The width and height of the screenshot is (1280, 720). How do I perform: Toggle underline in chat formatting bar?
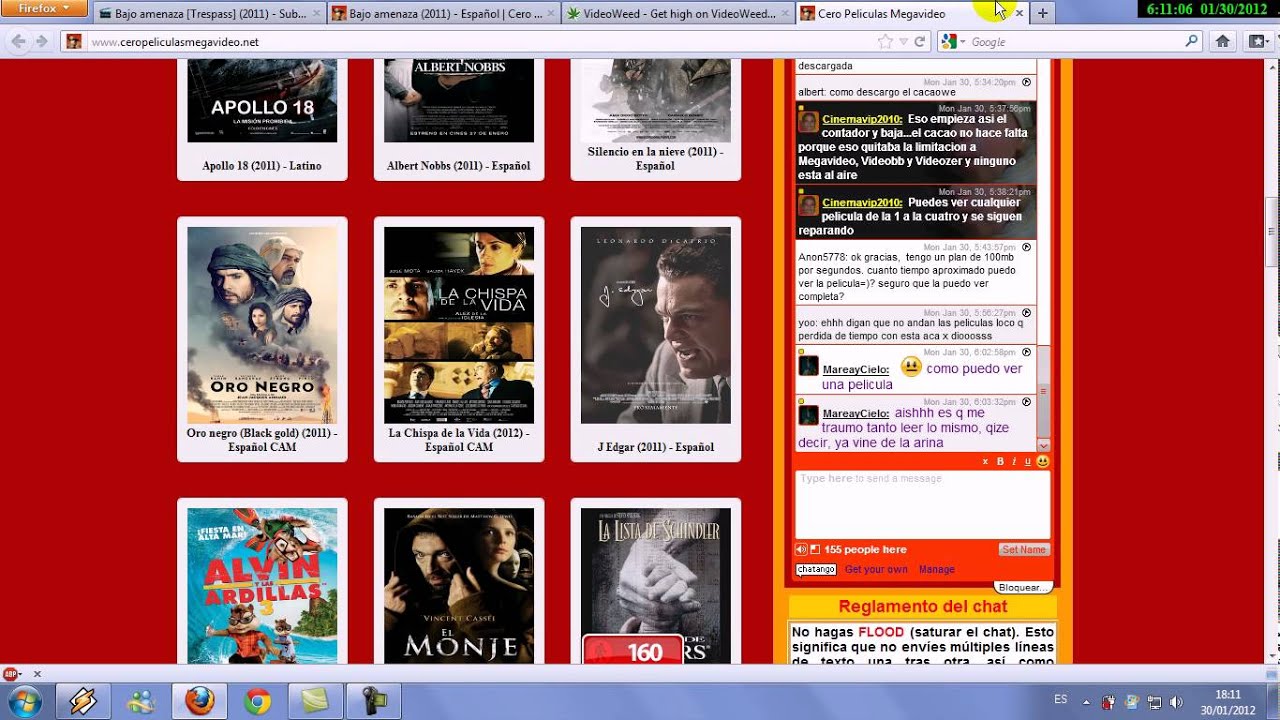[x=1027, y=461]
